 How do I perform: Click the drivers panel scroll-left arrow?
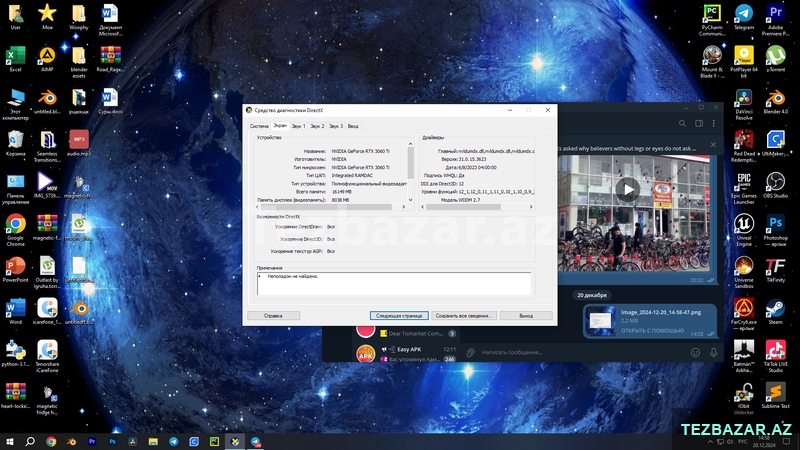[x=422, y=207]
